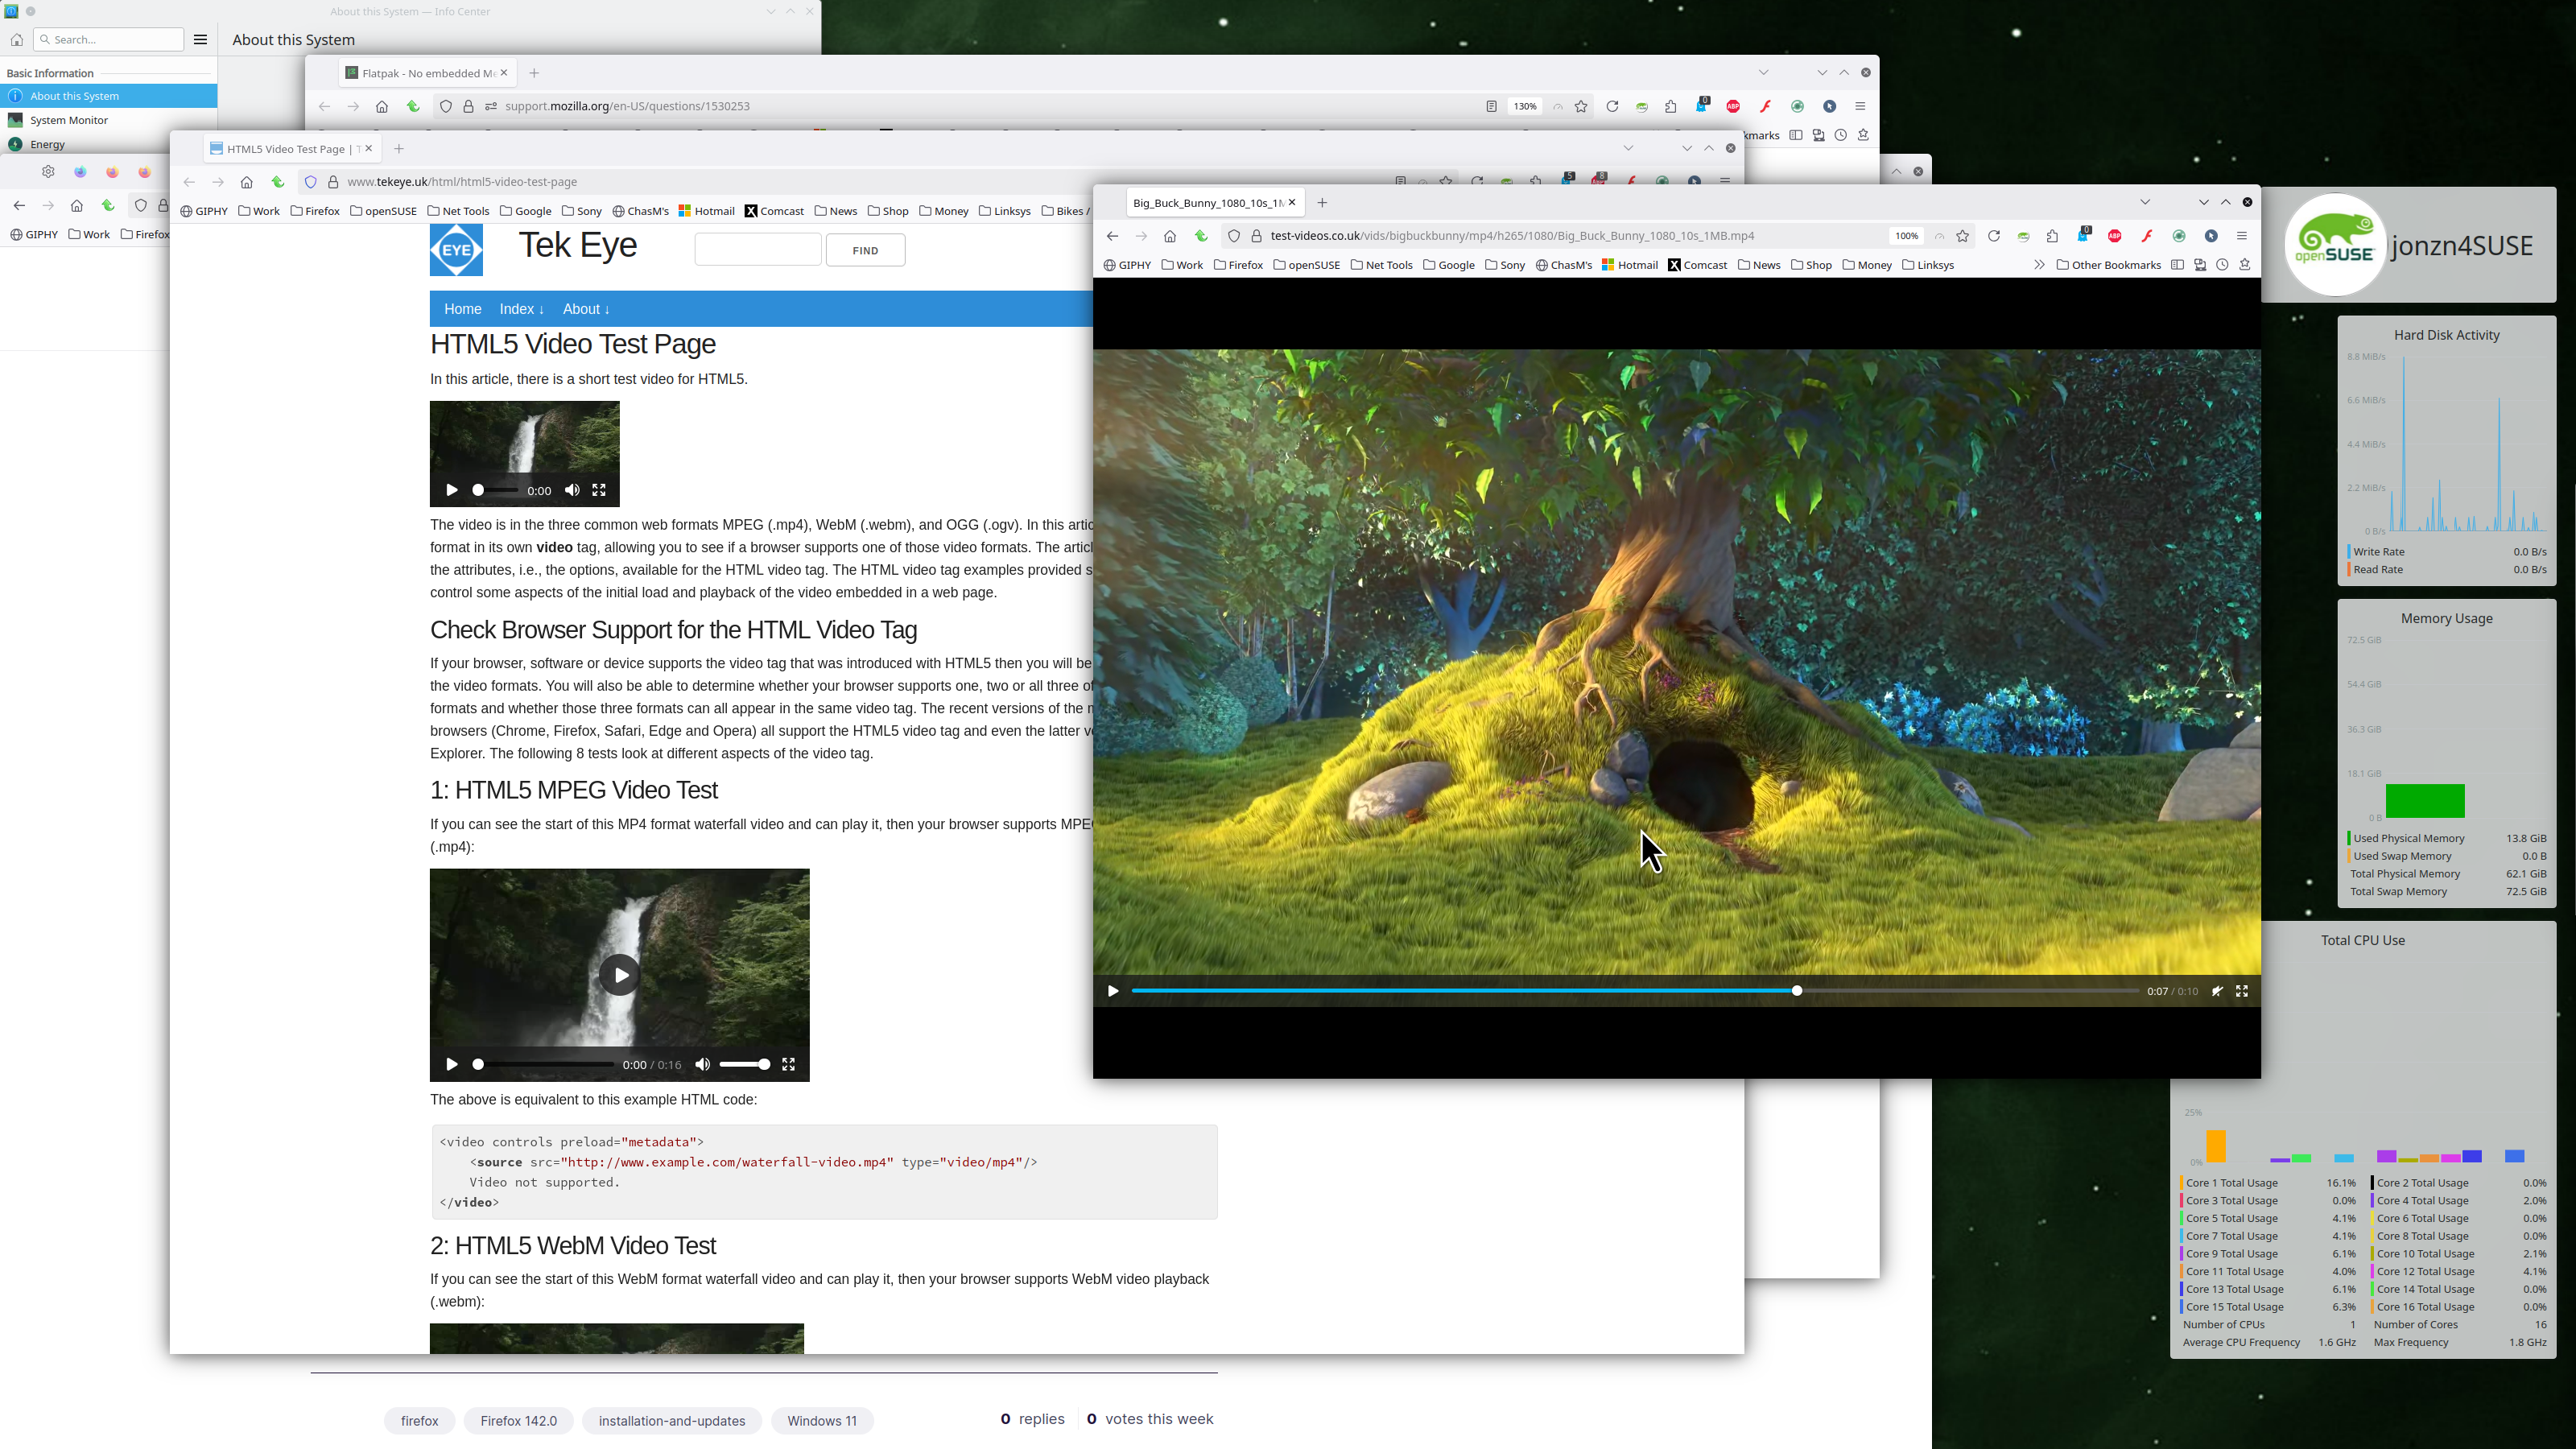Click the Big Buck Bunny video seek bar
2576x1449 pixels.
[1500, 991]
